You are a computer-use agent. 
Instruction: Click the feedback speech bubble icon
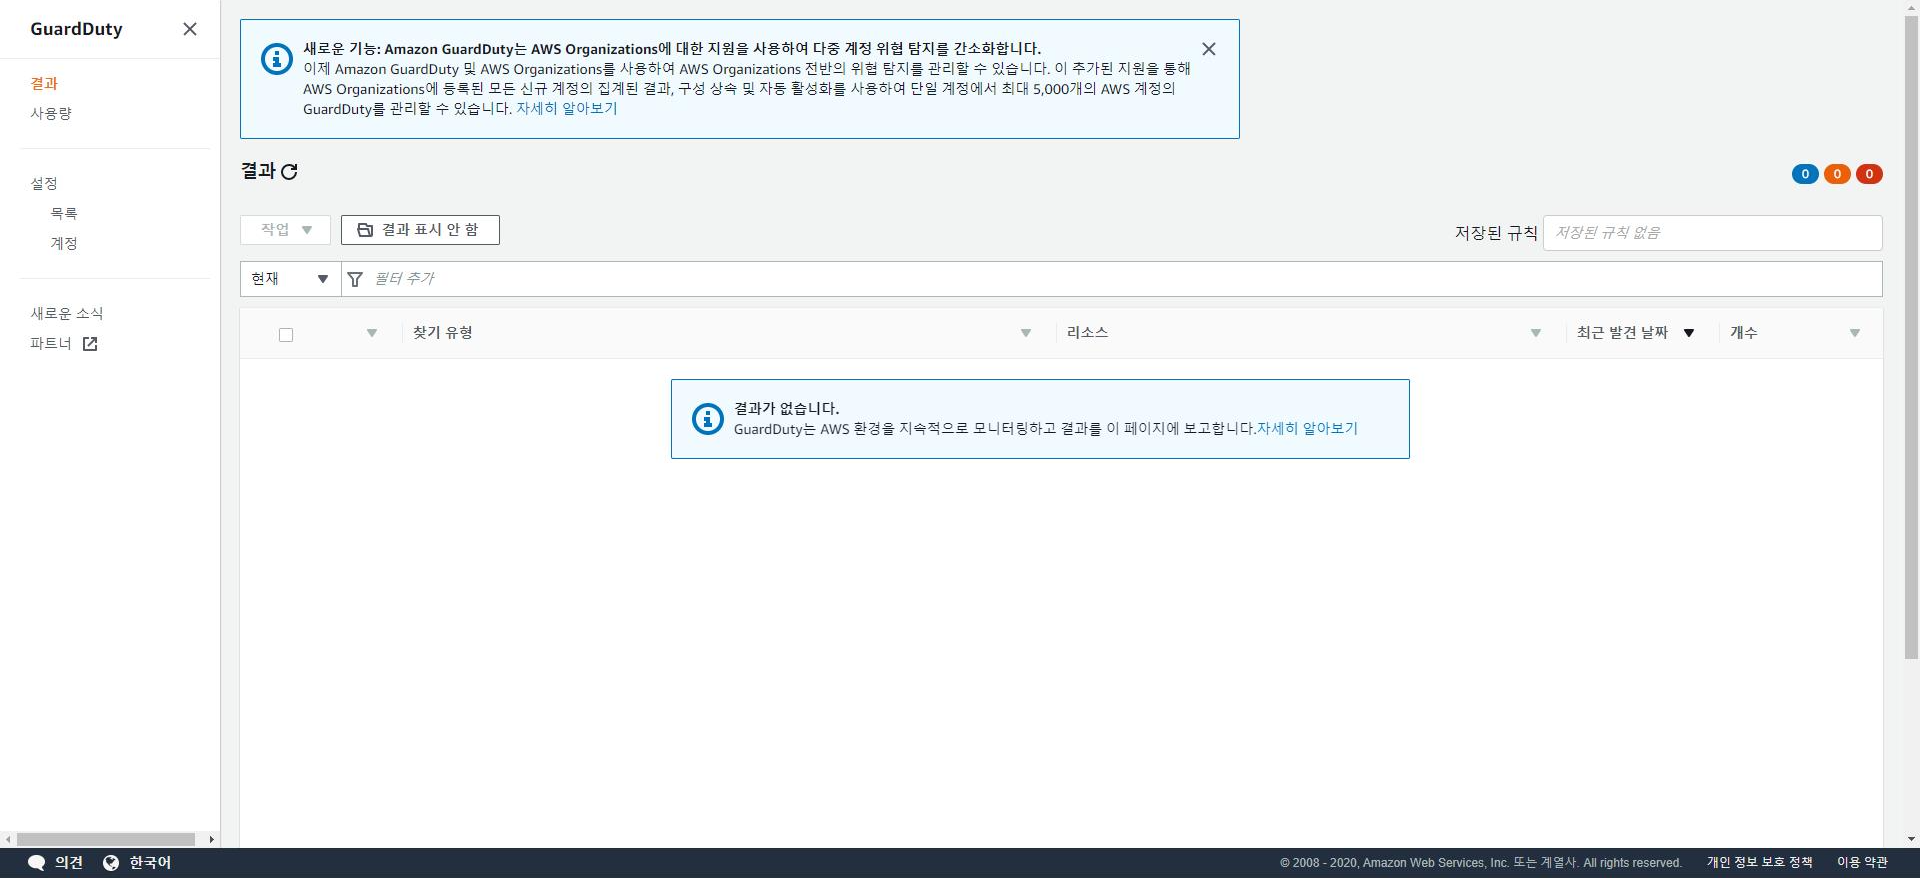pos(36,863)
